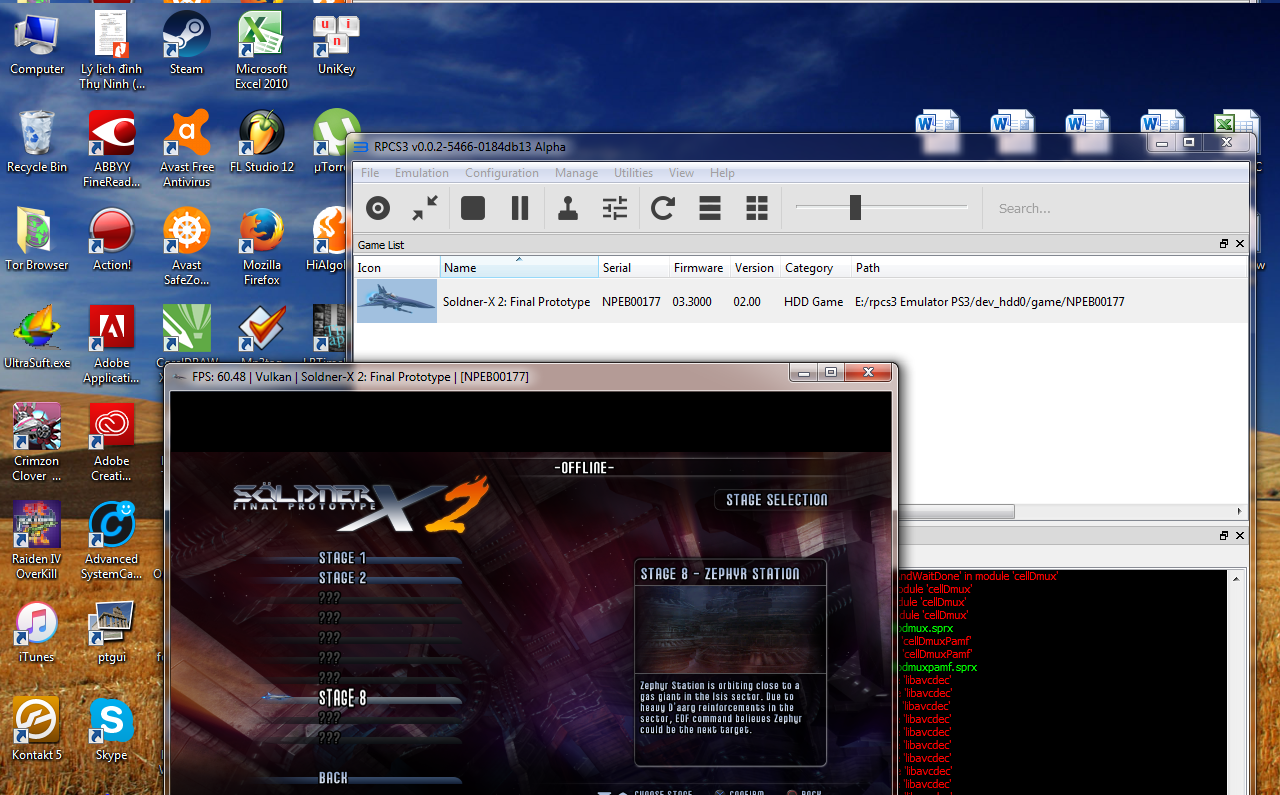Sort the game list by Path column
Image resolution: width=1280 pixels, height=795 pixels.
coord(1050,267)
